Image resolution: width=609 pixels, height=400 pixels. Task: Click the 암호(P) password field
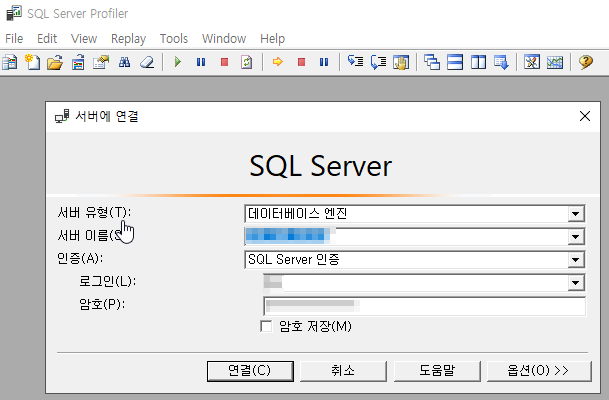click(x=424, y=306)
